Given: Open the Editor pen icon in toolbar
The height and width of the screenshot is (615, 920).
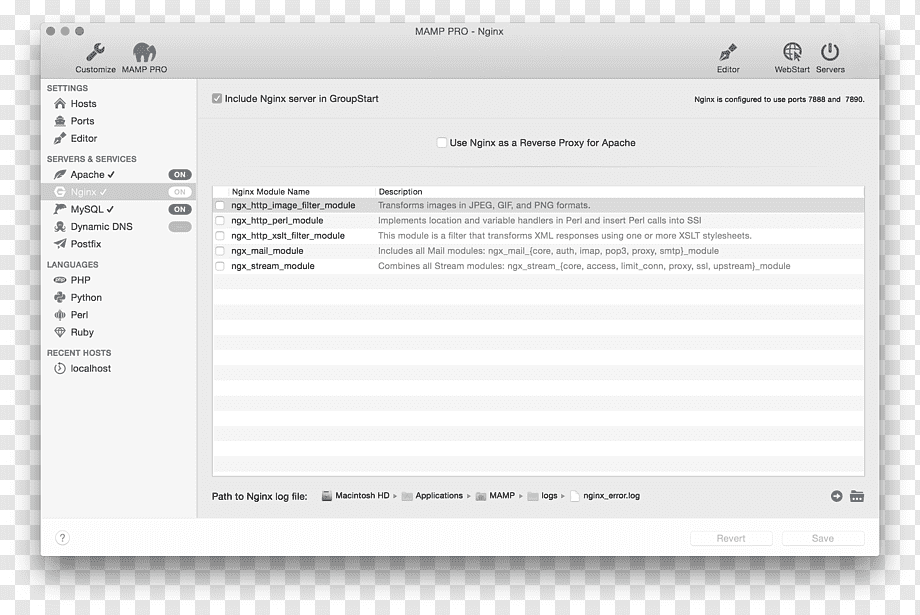Looking at the screenshot, I should pyautogui.click(x=728, y=52).
